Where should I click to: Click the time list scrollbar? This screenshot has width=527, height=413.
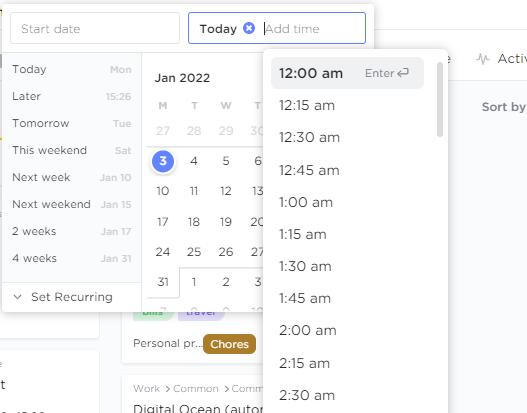[x=440, y=99]
